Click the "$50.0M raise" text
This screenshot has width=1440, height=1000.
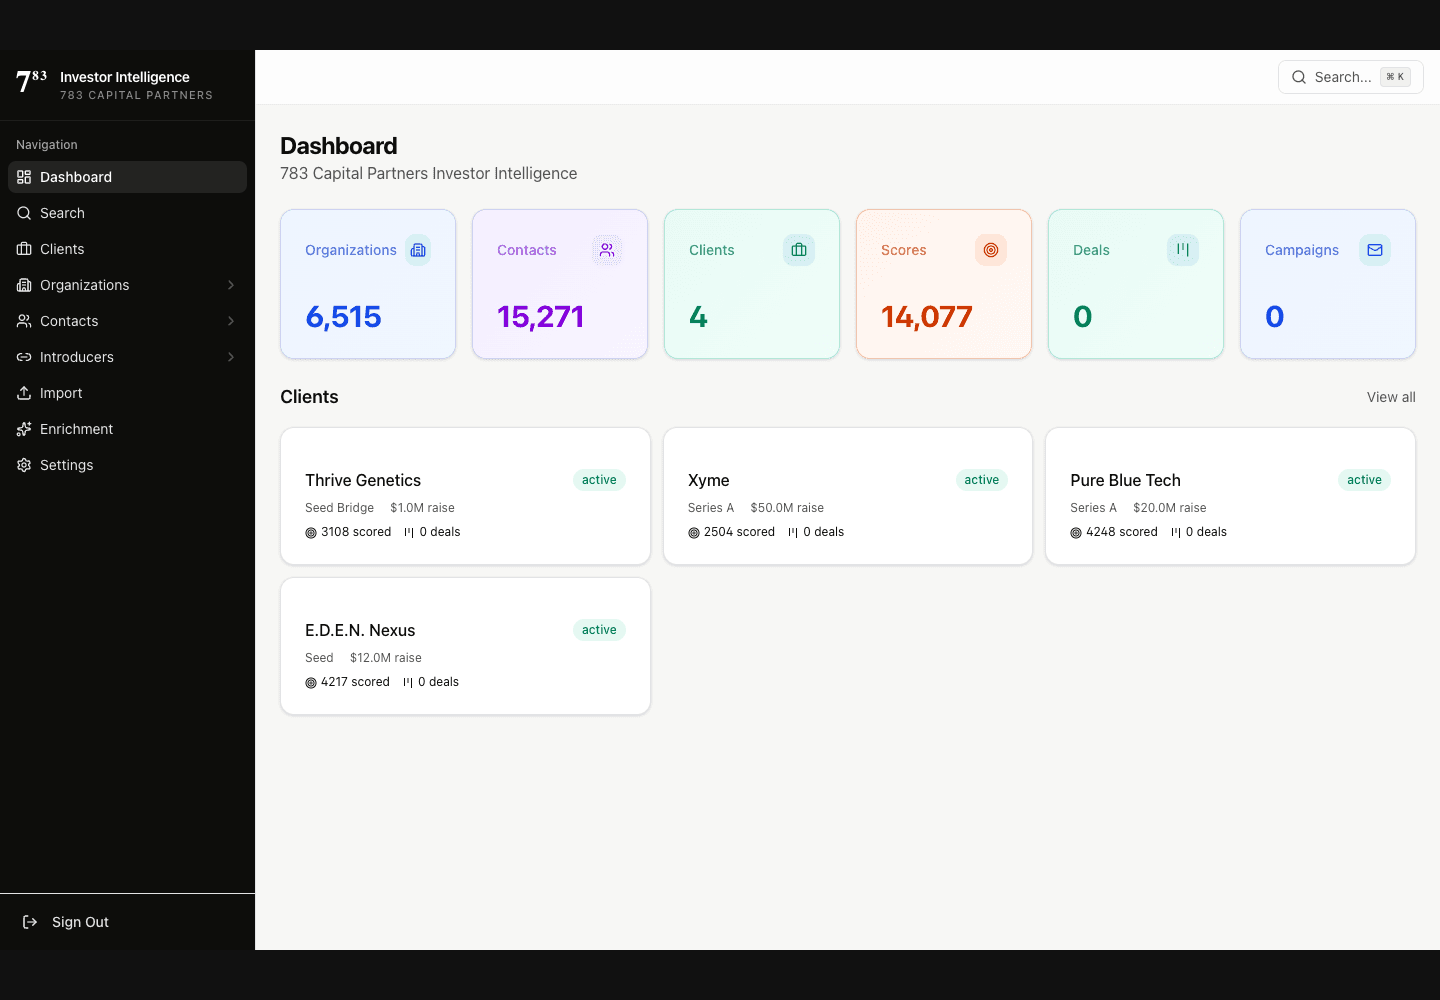tap(787, 508)
